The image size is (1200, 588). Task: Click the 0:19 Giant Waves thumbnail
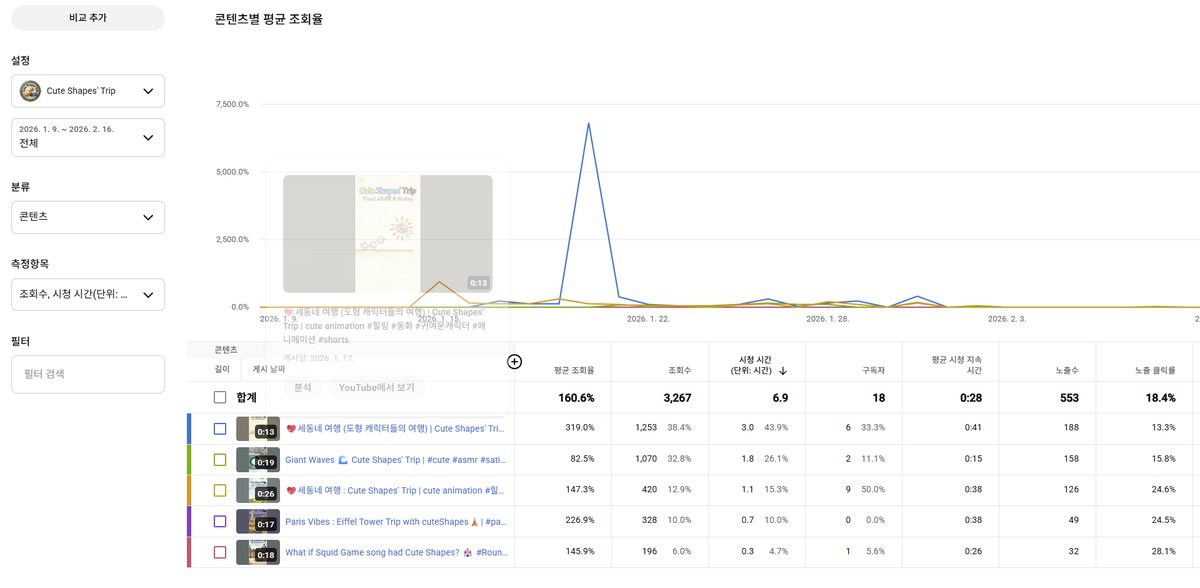[x=258, y=459]
